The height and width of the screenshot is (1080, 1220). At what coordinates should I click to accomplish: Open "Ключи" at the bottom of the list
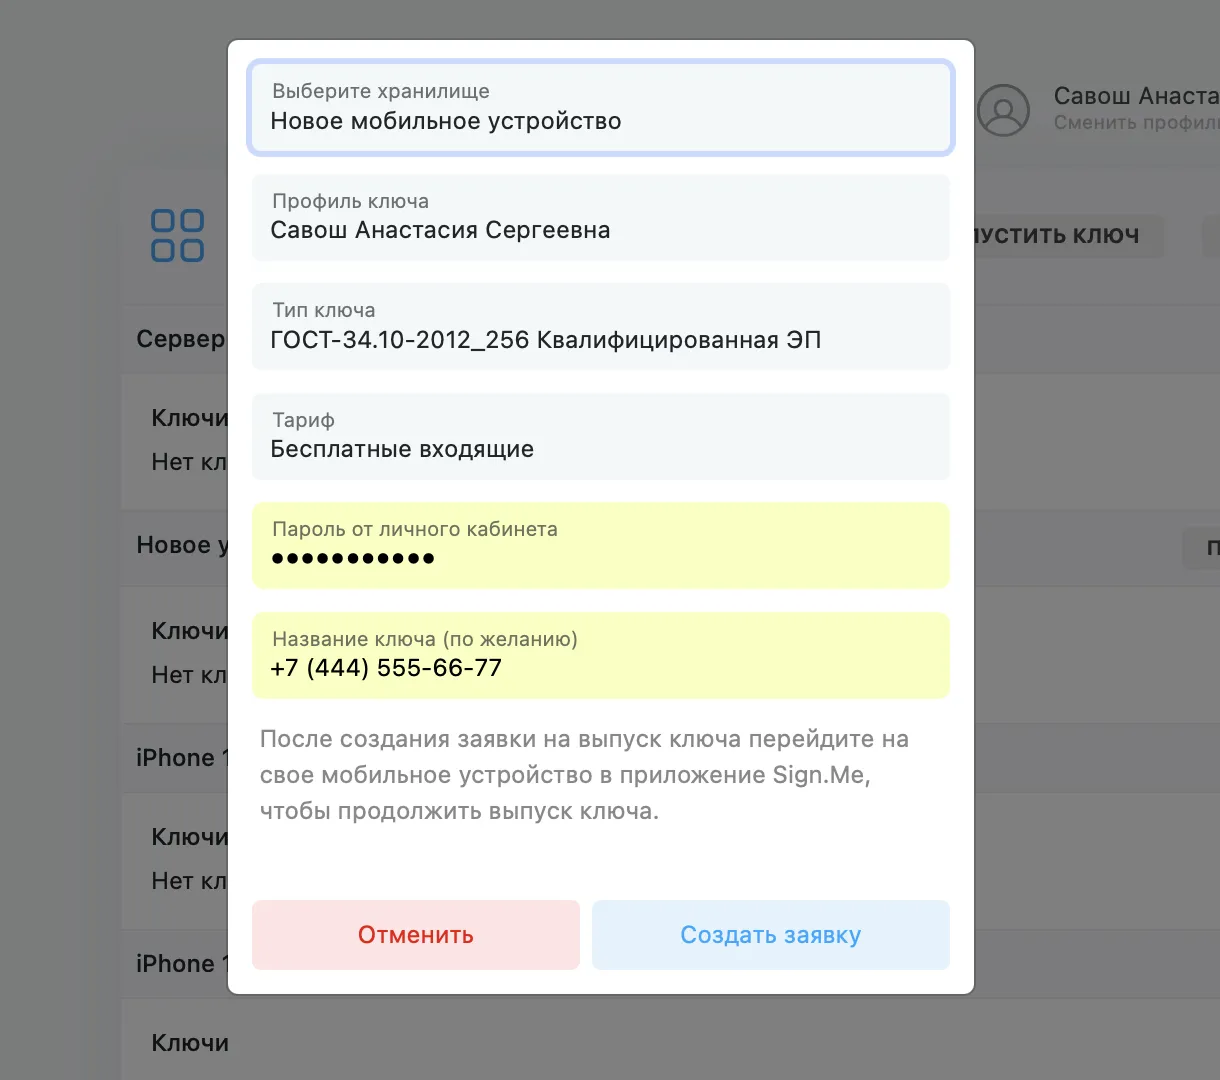click(x=190, y=1043)
